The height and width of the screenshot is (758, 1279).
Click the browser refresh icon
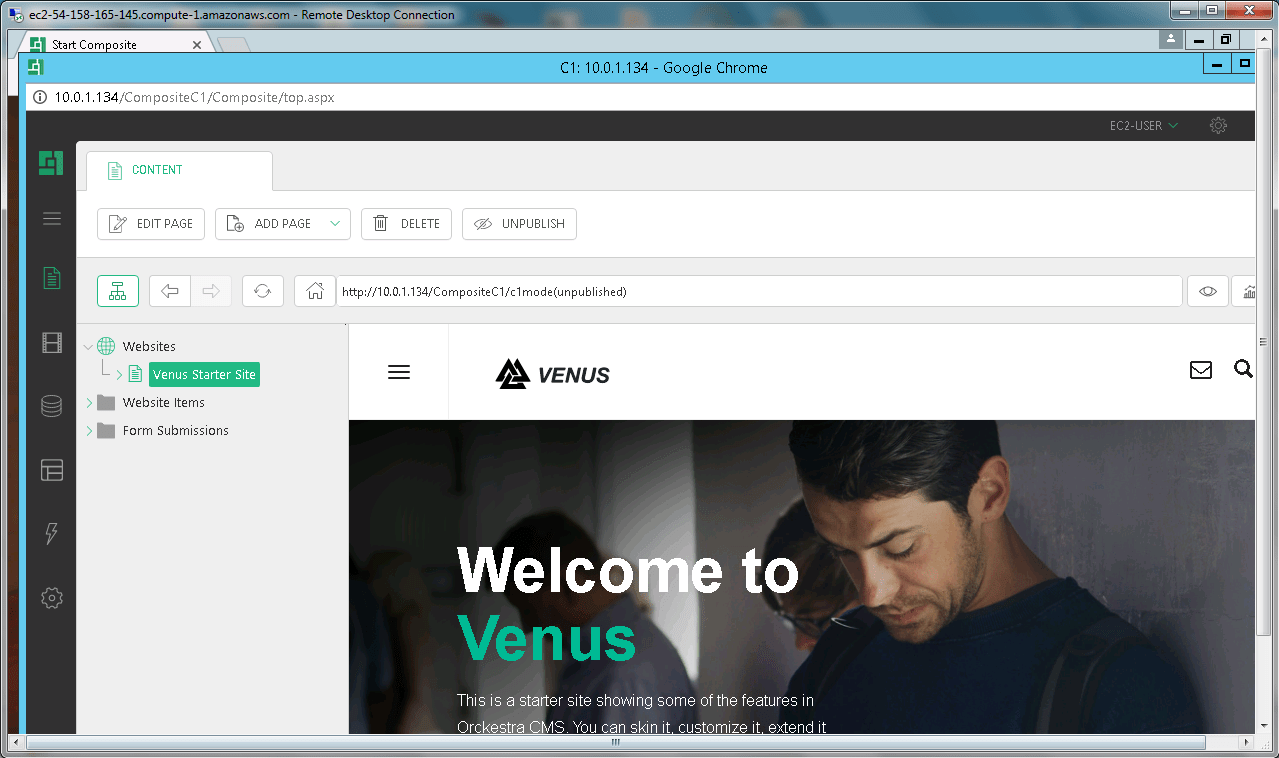pyautogui.click(x=262, y=291)
